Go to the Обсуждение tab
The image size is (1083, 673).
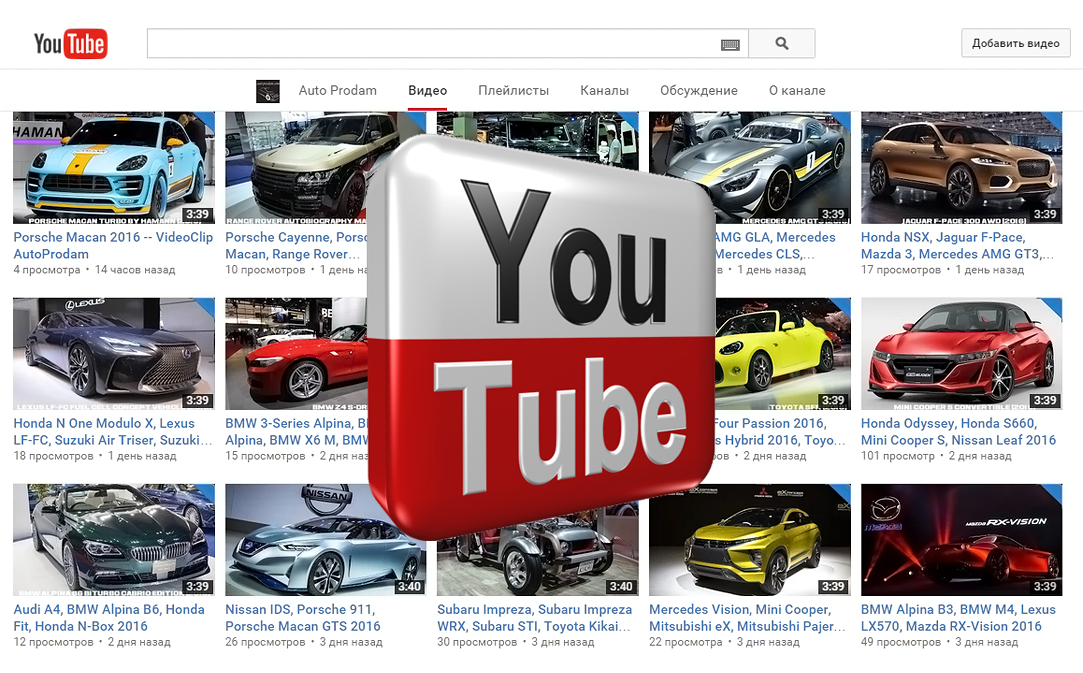698,91
